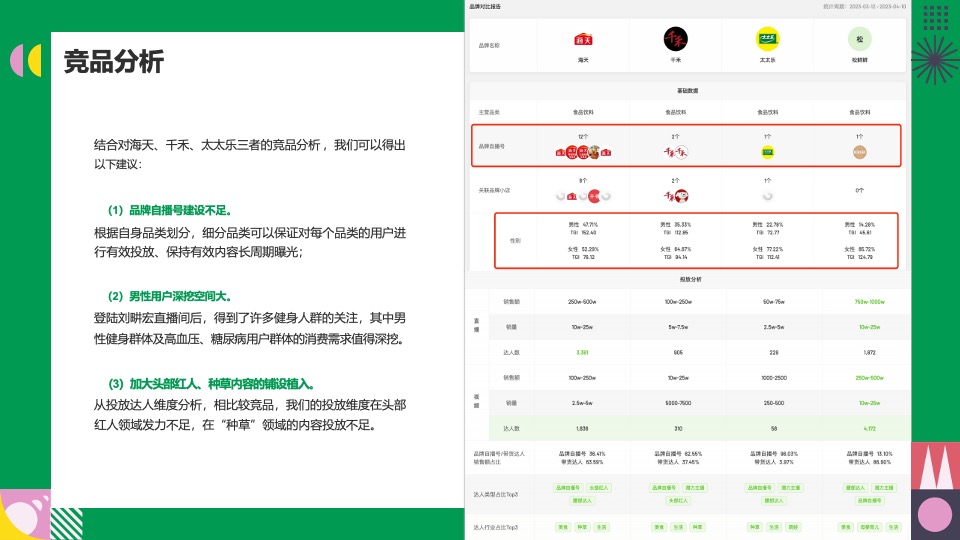
Task: Click 海天's 9个 linked shop count
Action: click(583, 181)
